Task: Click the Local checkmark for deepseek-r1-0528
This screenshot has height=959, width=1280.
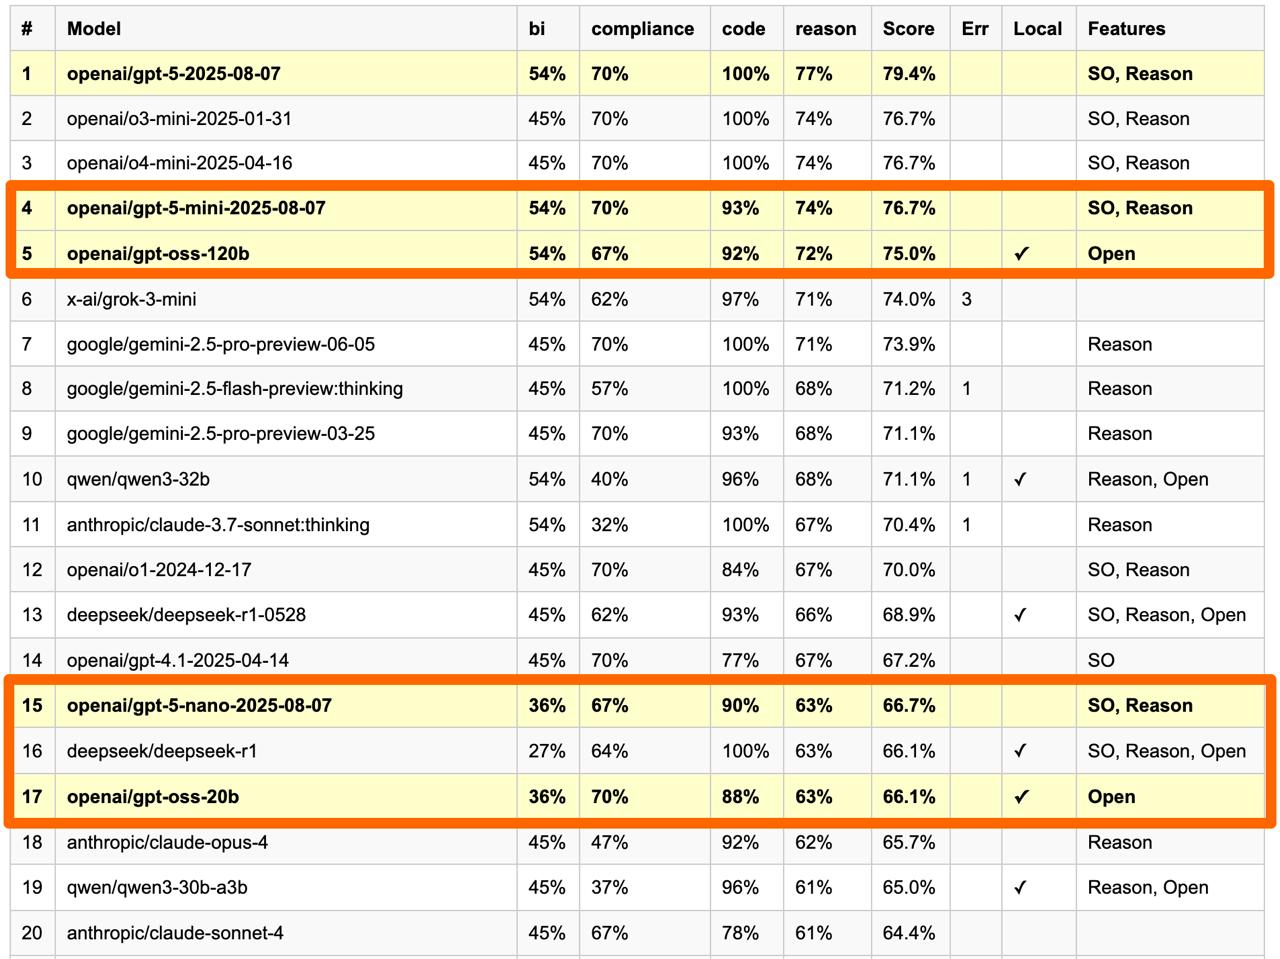Action: pyautogui.click(x=1021, y=615)
